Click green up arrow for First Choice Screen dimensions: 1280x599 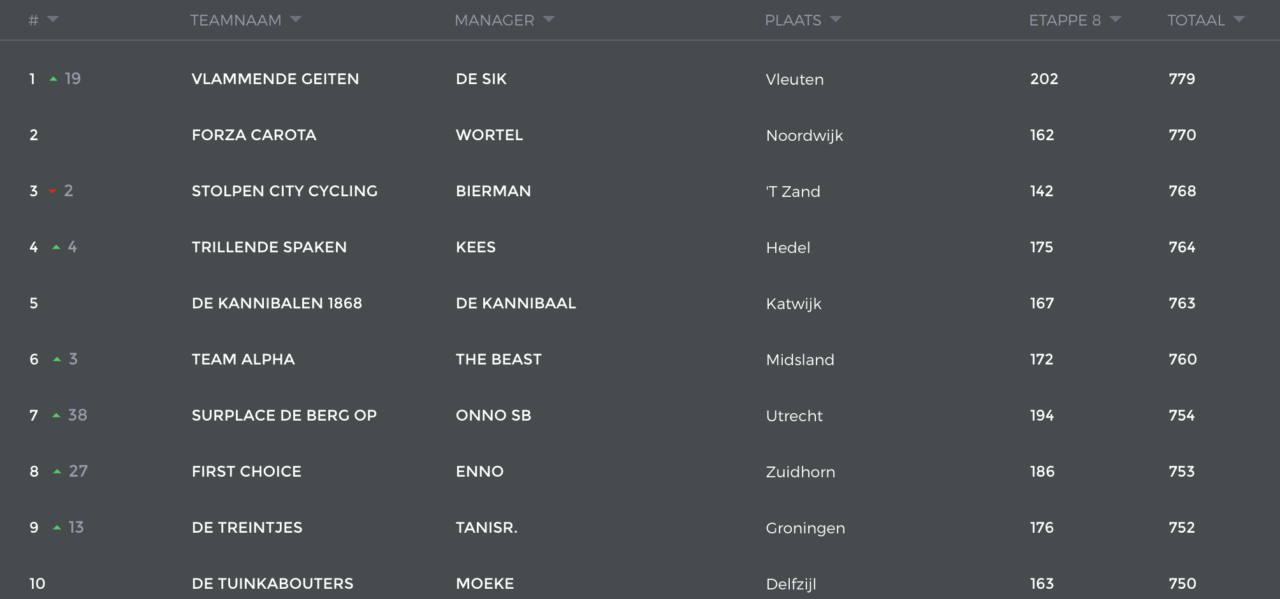click(x=57, y=471)
